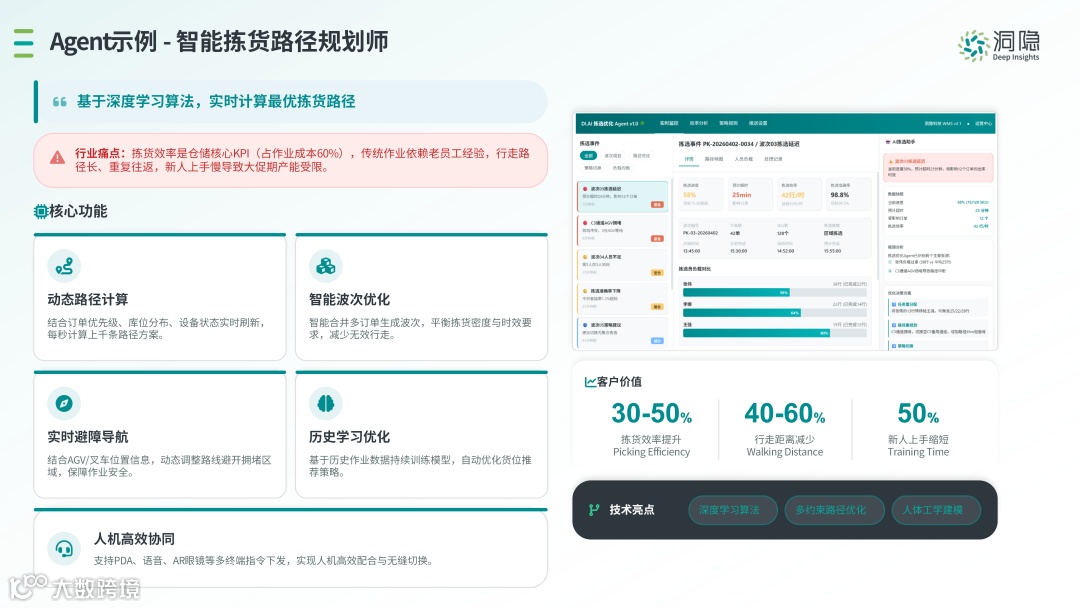The height and width of the screenshot is (608, 1080).
Task: Click the headset icon on 人机高效协同 card
Action: point(64,549)
